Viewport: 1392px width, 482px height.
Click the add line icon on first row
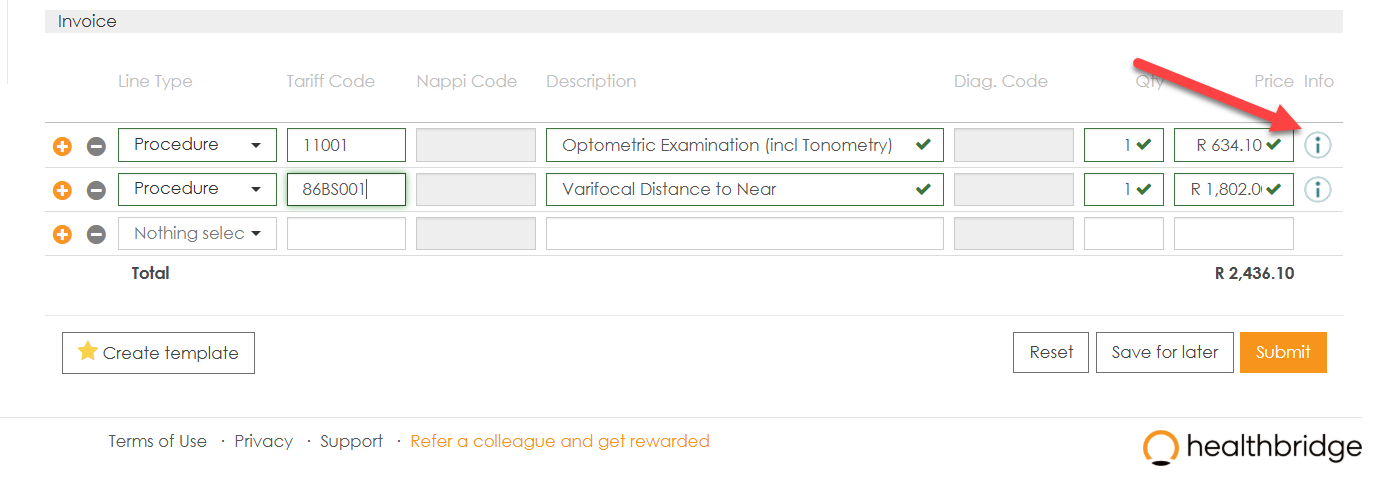tap(62, 146)
